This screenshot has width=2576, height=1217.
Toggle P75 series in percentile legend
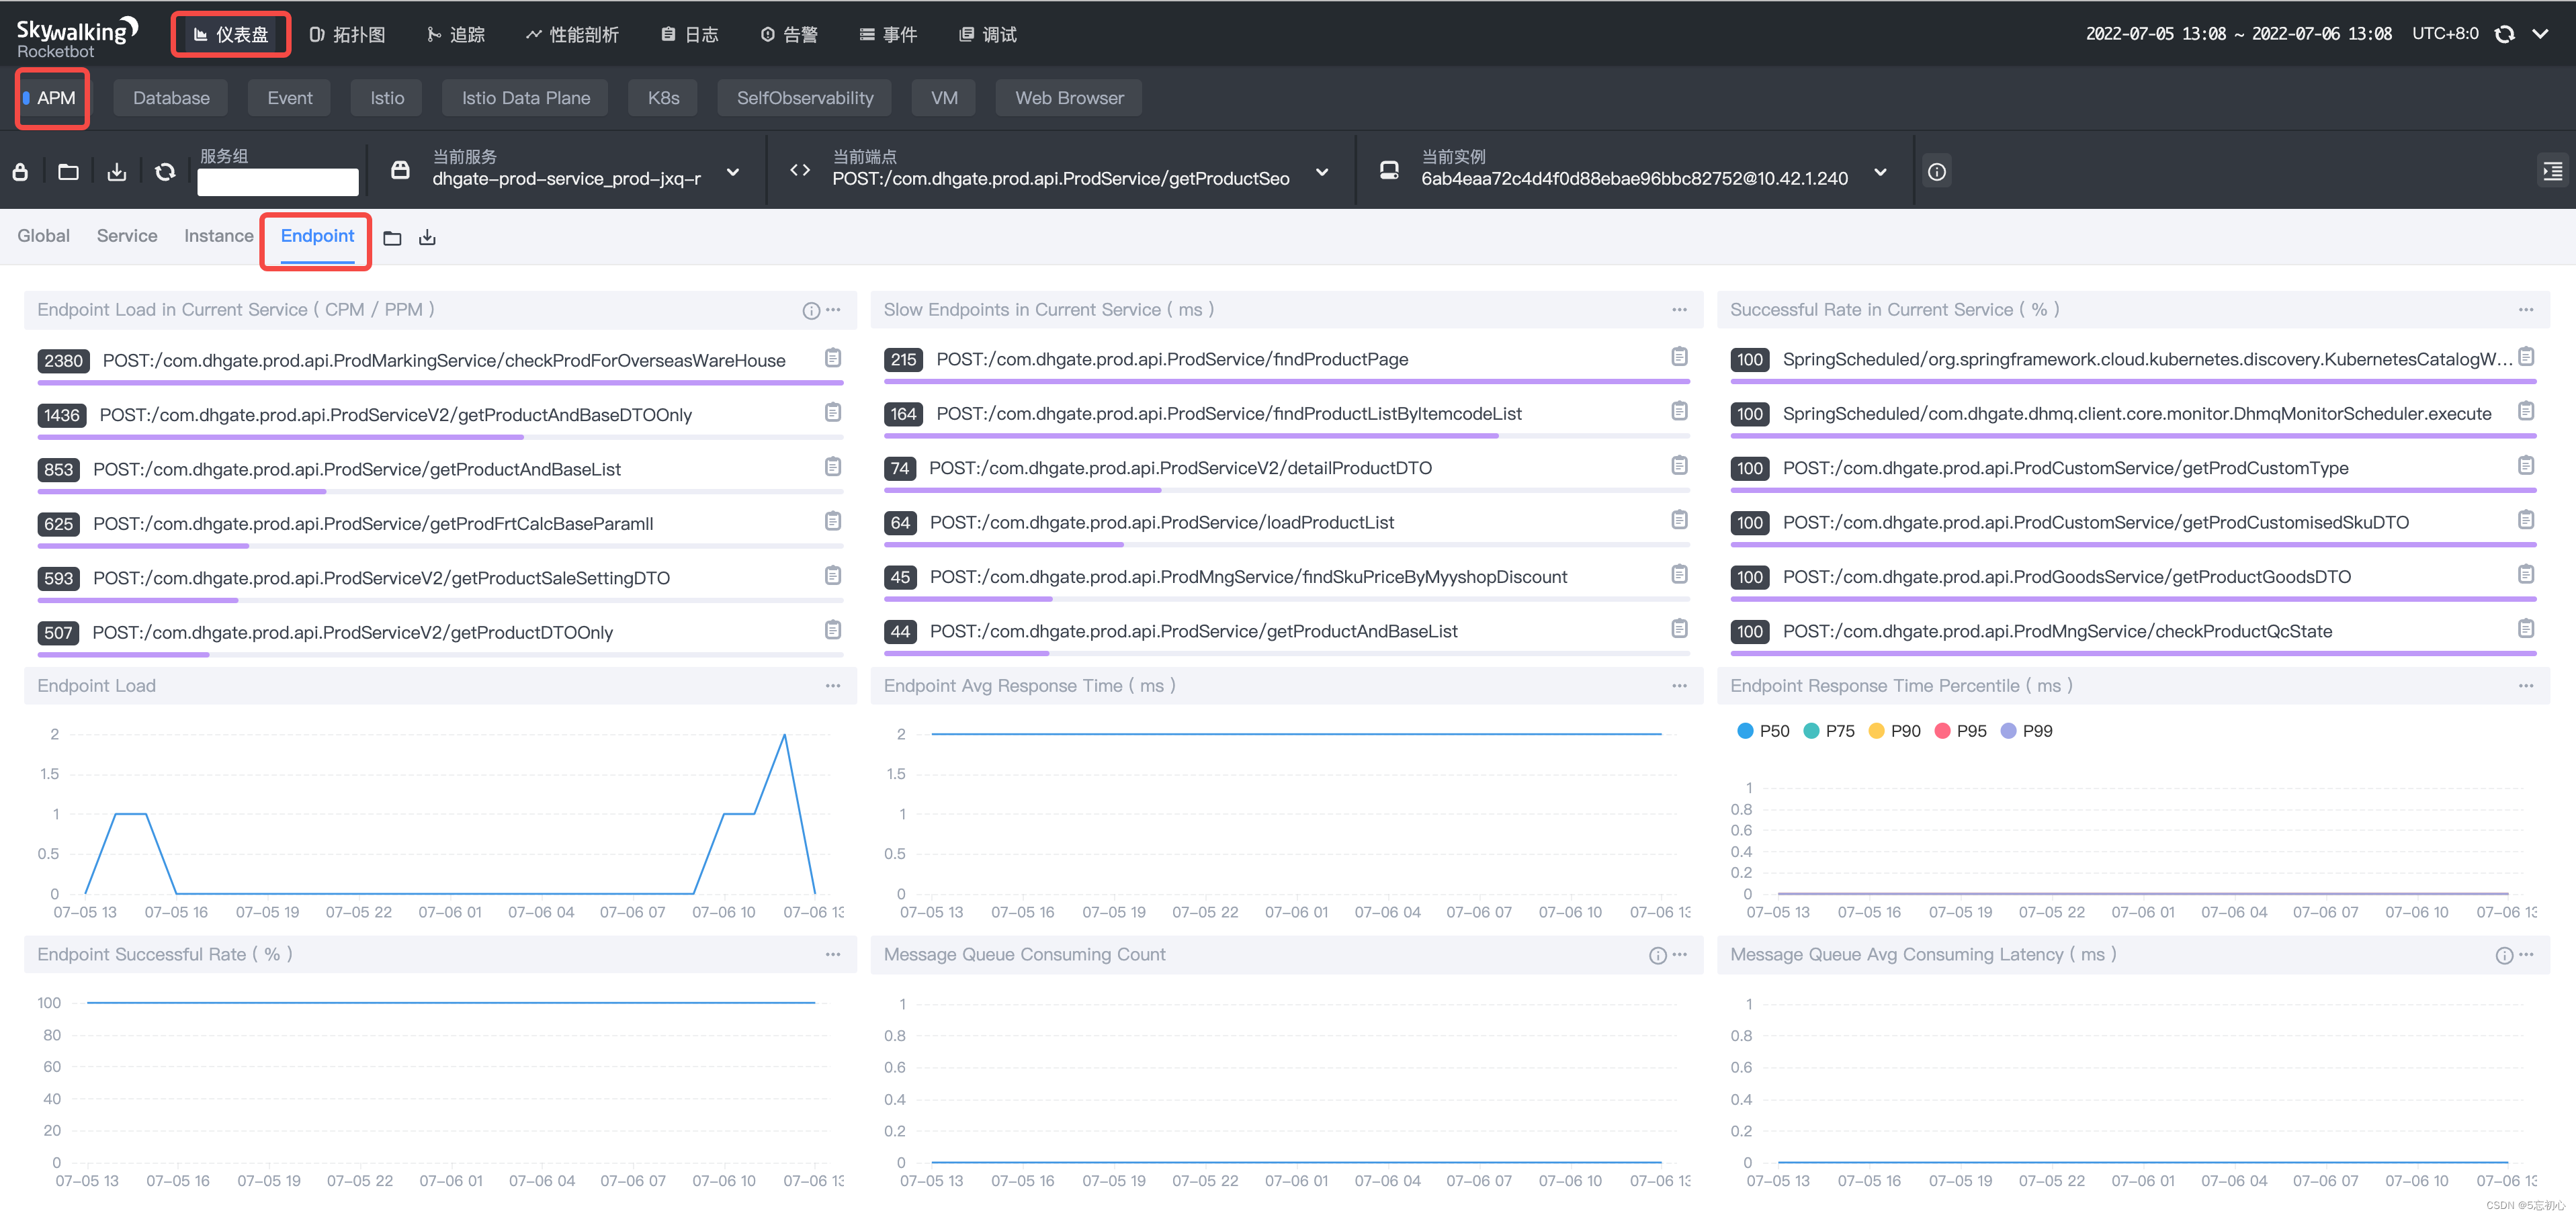point(1829,731)
